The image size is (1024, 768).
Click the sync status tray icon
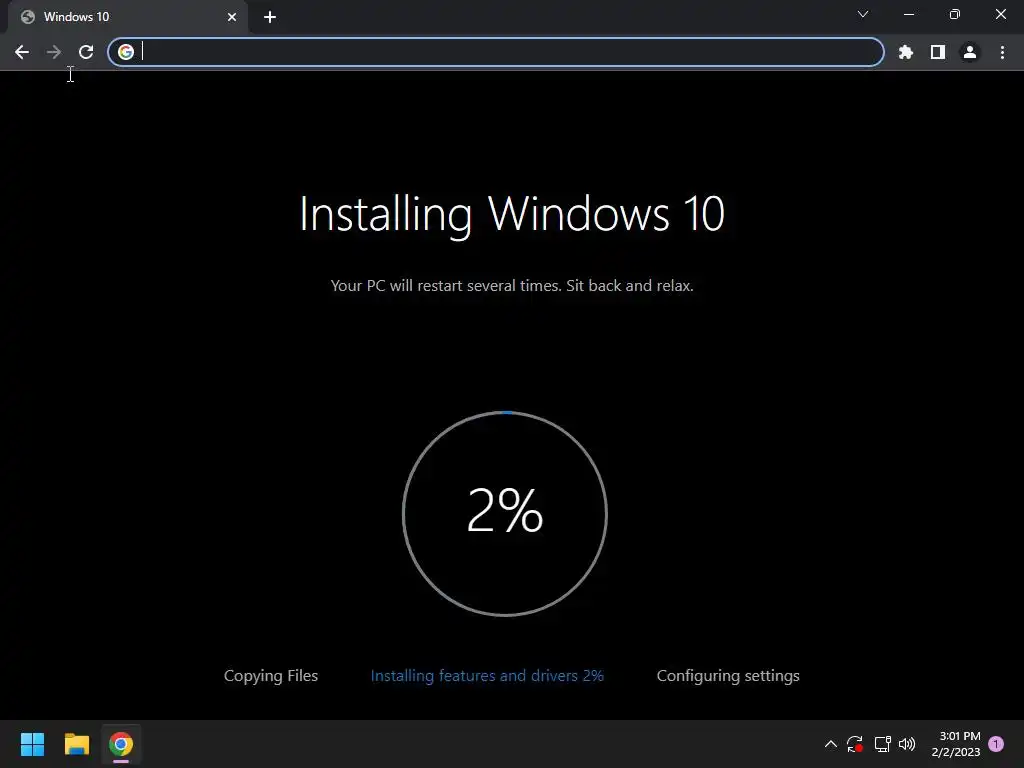855,744
